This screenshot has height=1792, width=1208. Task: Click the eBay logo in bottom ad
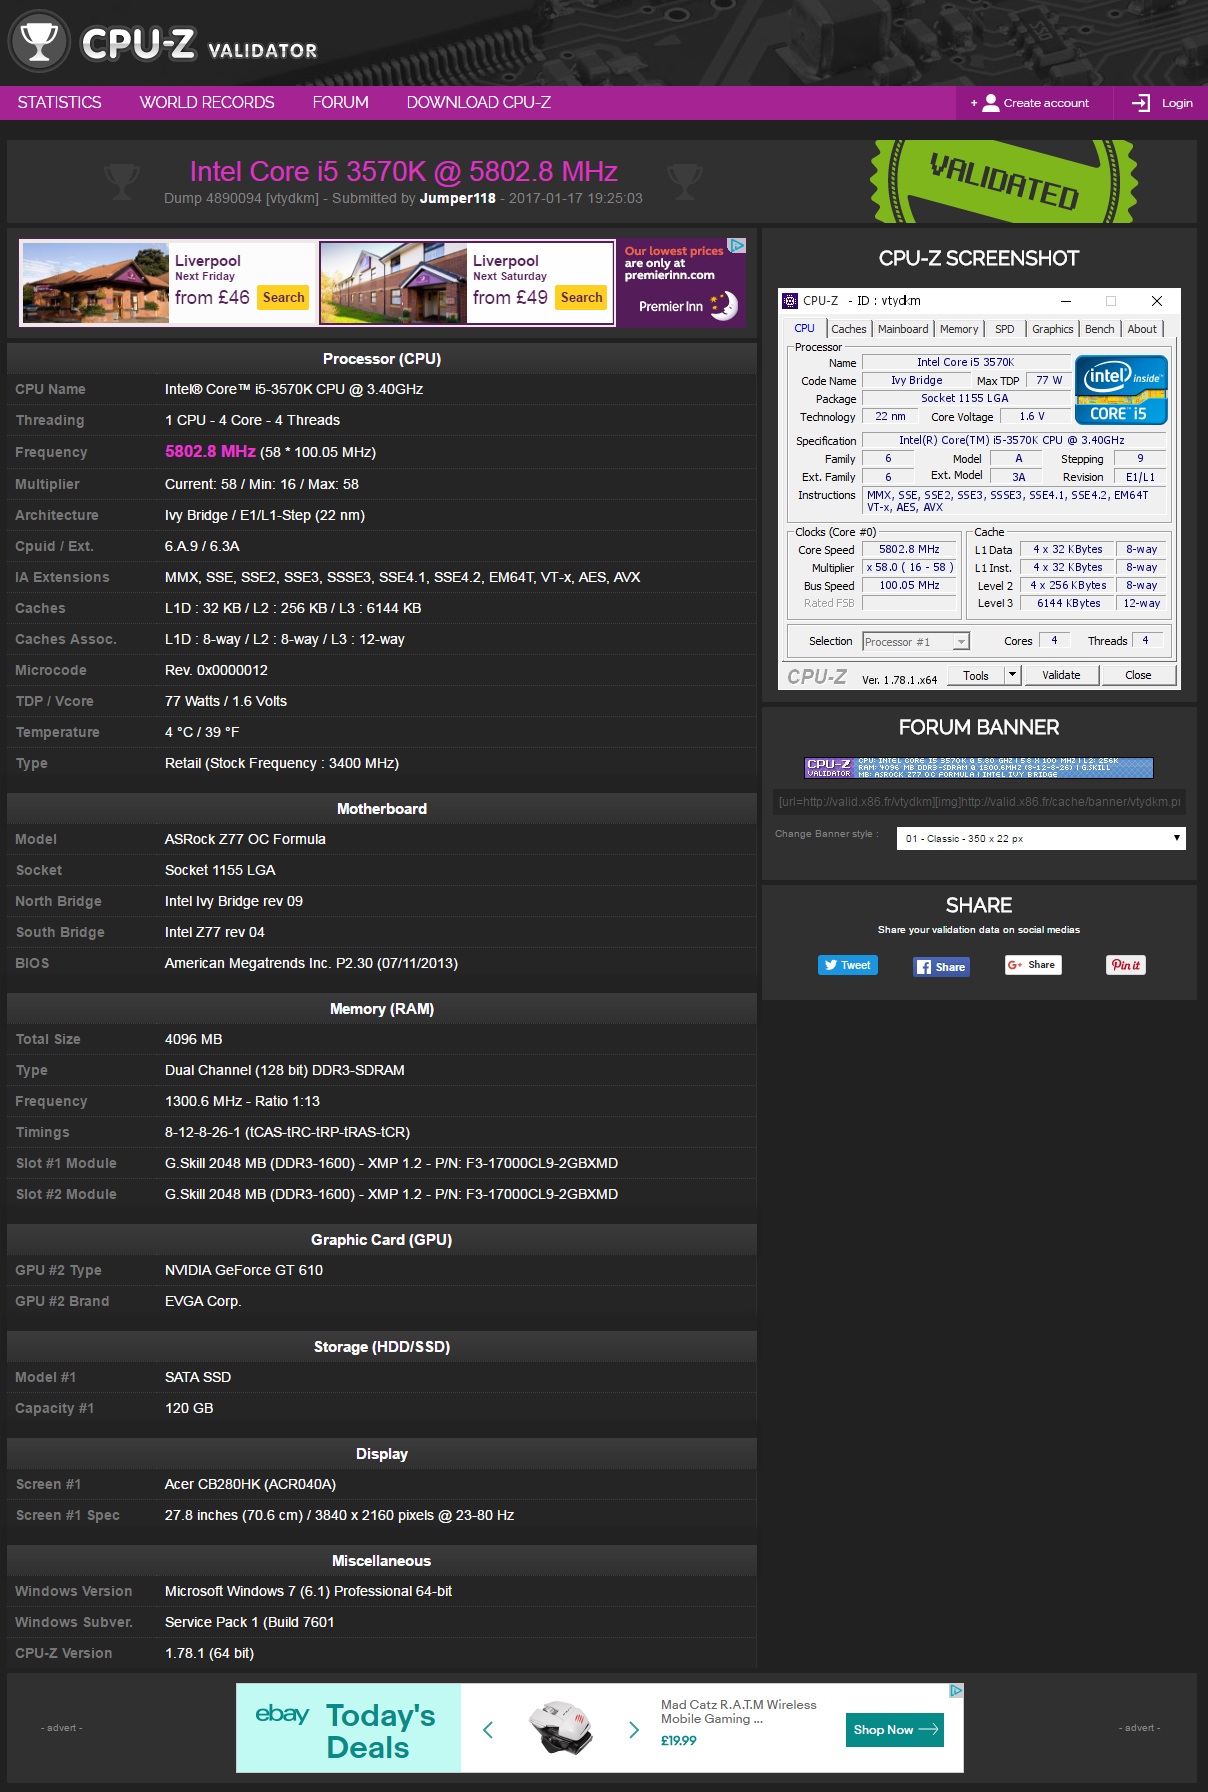[x=282, y=1714]
